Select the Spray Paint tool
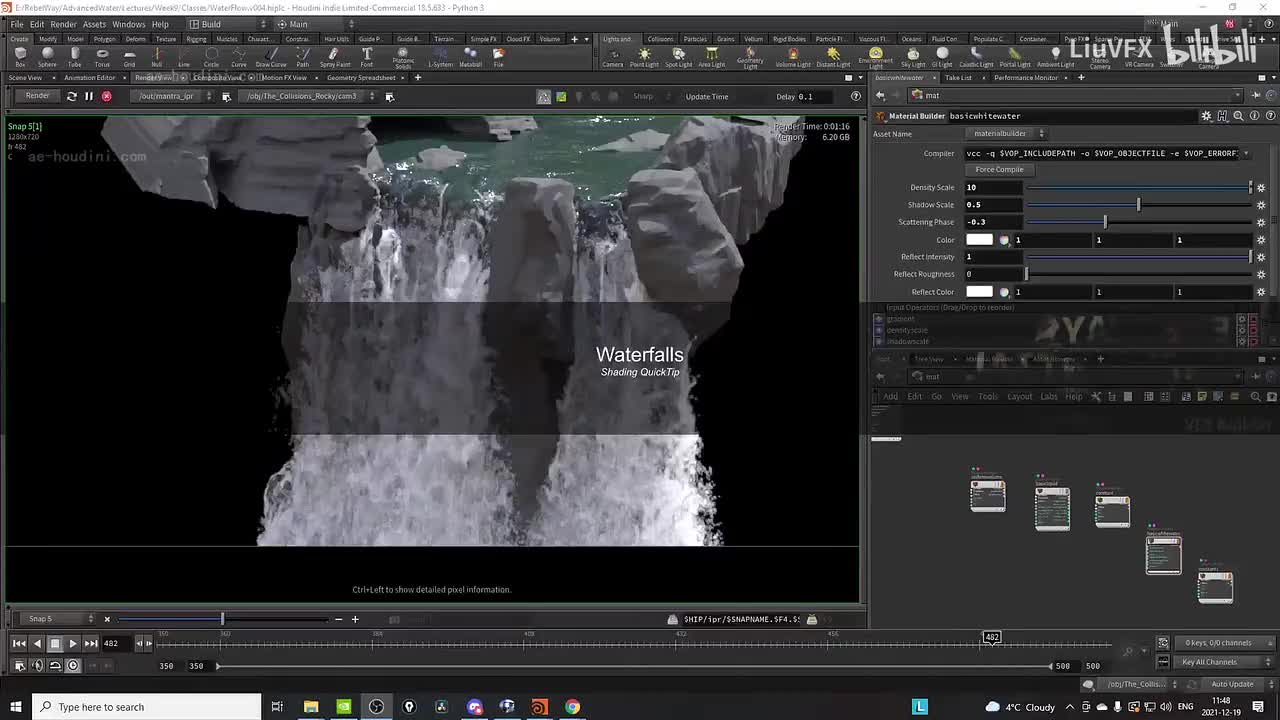Viewport: 1280px width, 720px height. click(x=335, y=57)
